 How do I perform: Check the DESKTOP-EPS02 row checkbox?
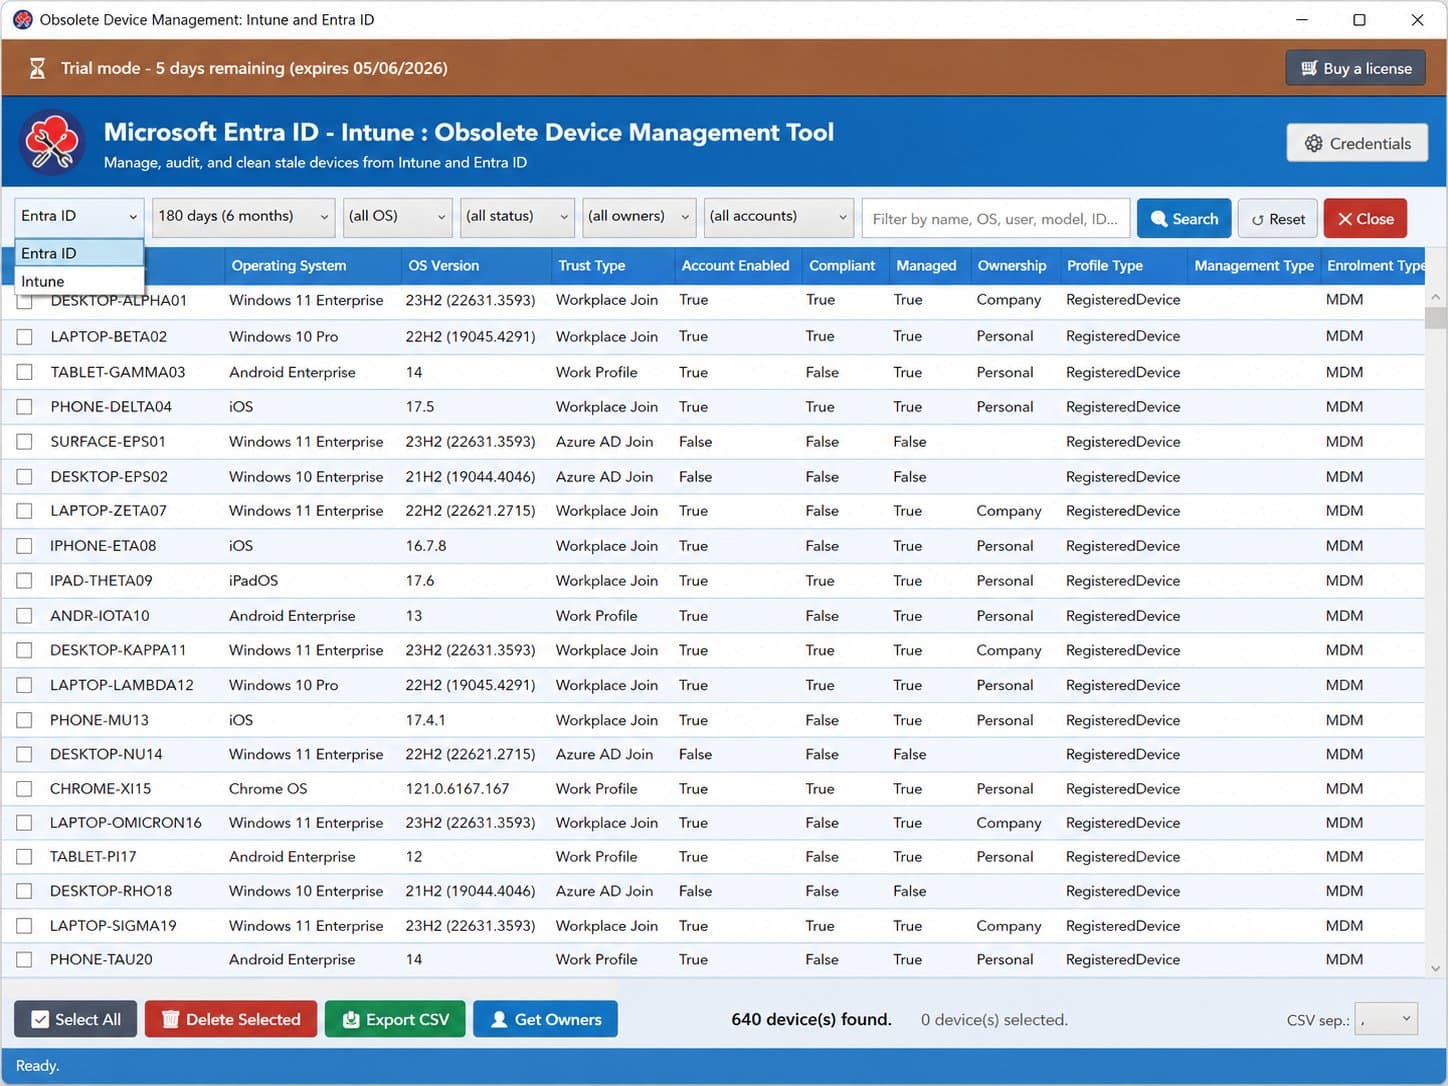click(x=25, y=477)
